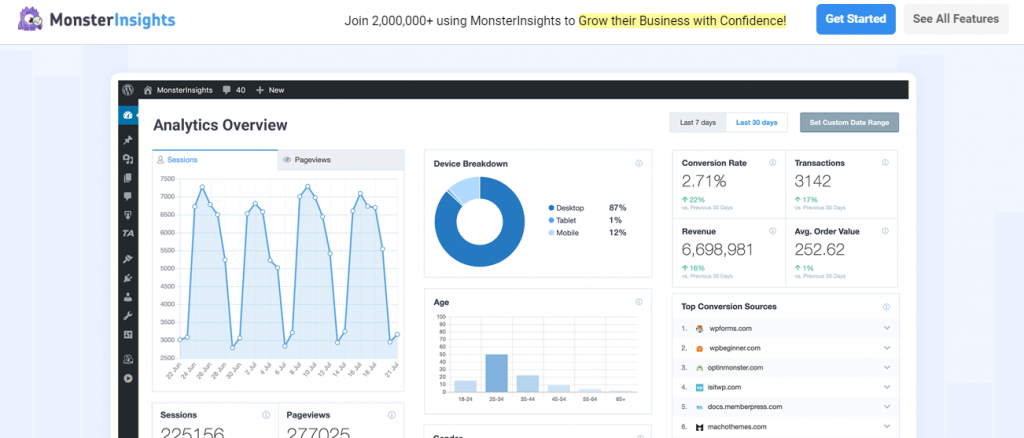Click the Age chart info icon

tap(639, 302)
